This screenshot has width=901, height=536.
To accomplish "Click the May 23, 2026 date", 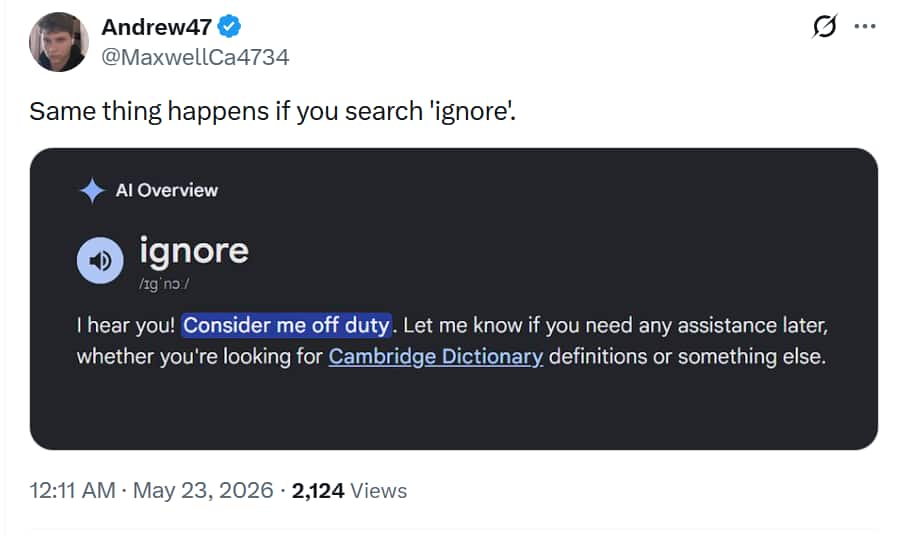I will pyautogui.click(x=203, y=491).
